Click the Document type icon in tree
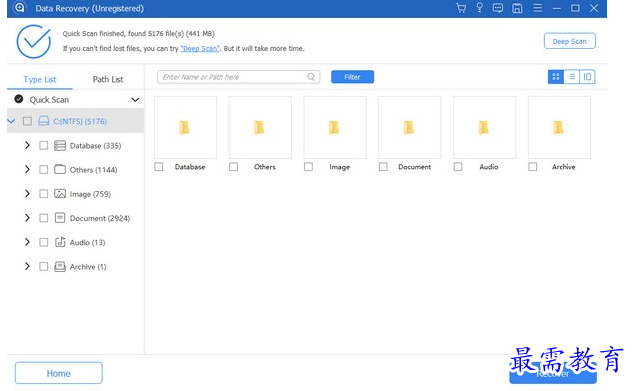The height and width of the screenshot is (391, 632). coord(60,218)
